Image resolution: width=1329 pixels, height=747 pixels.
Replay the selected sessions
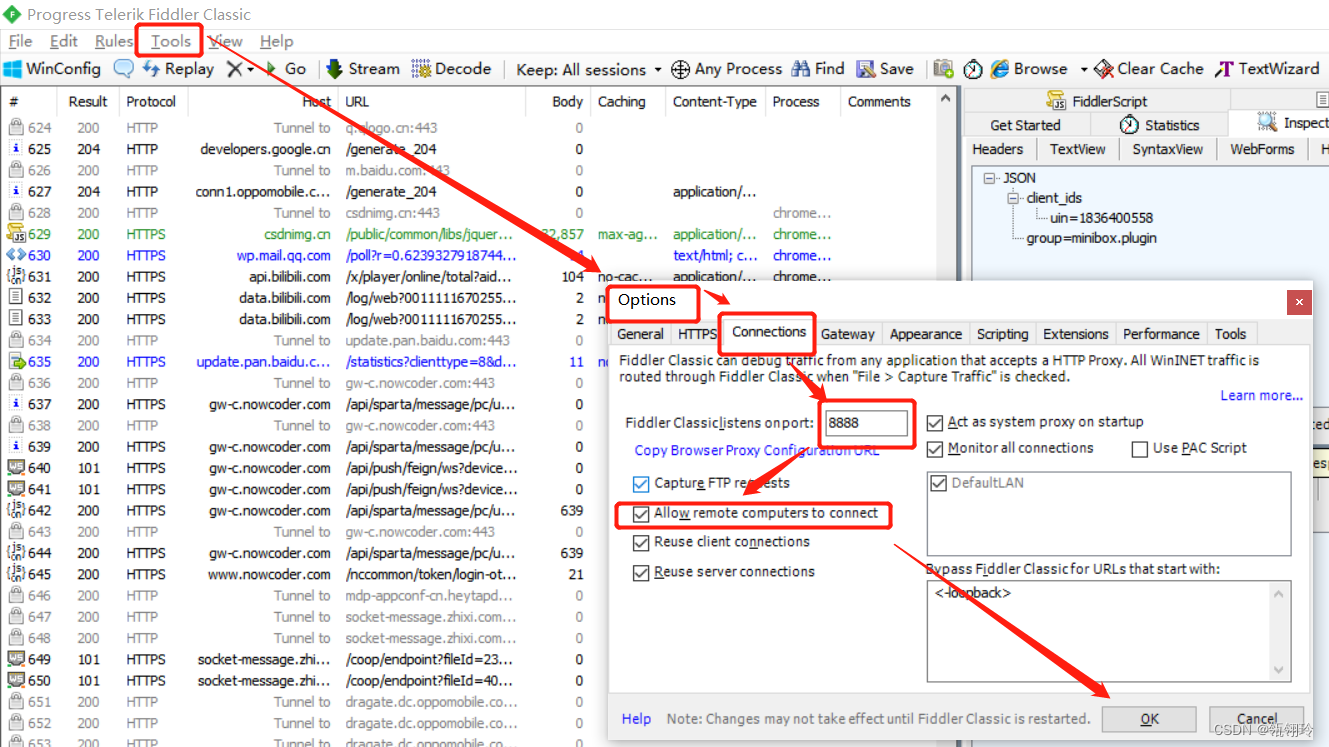click(x=178, y=69)
